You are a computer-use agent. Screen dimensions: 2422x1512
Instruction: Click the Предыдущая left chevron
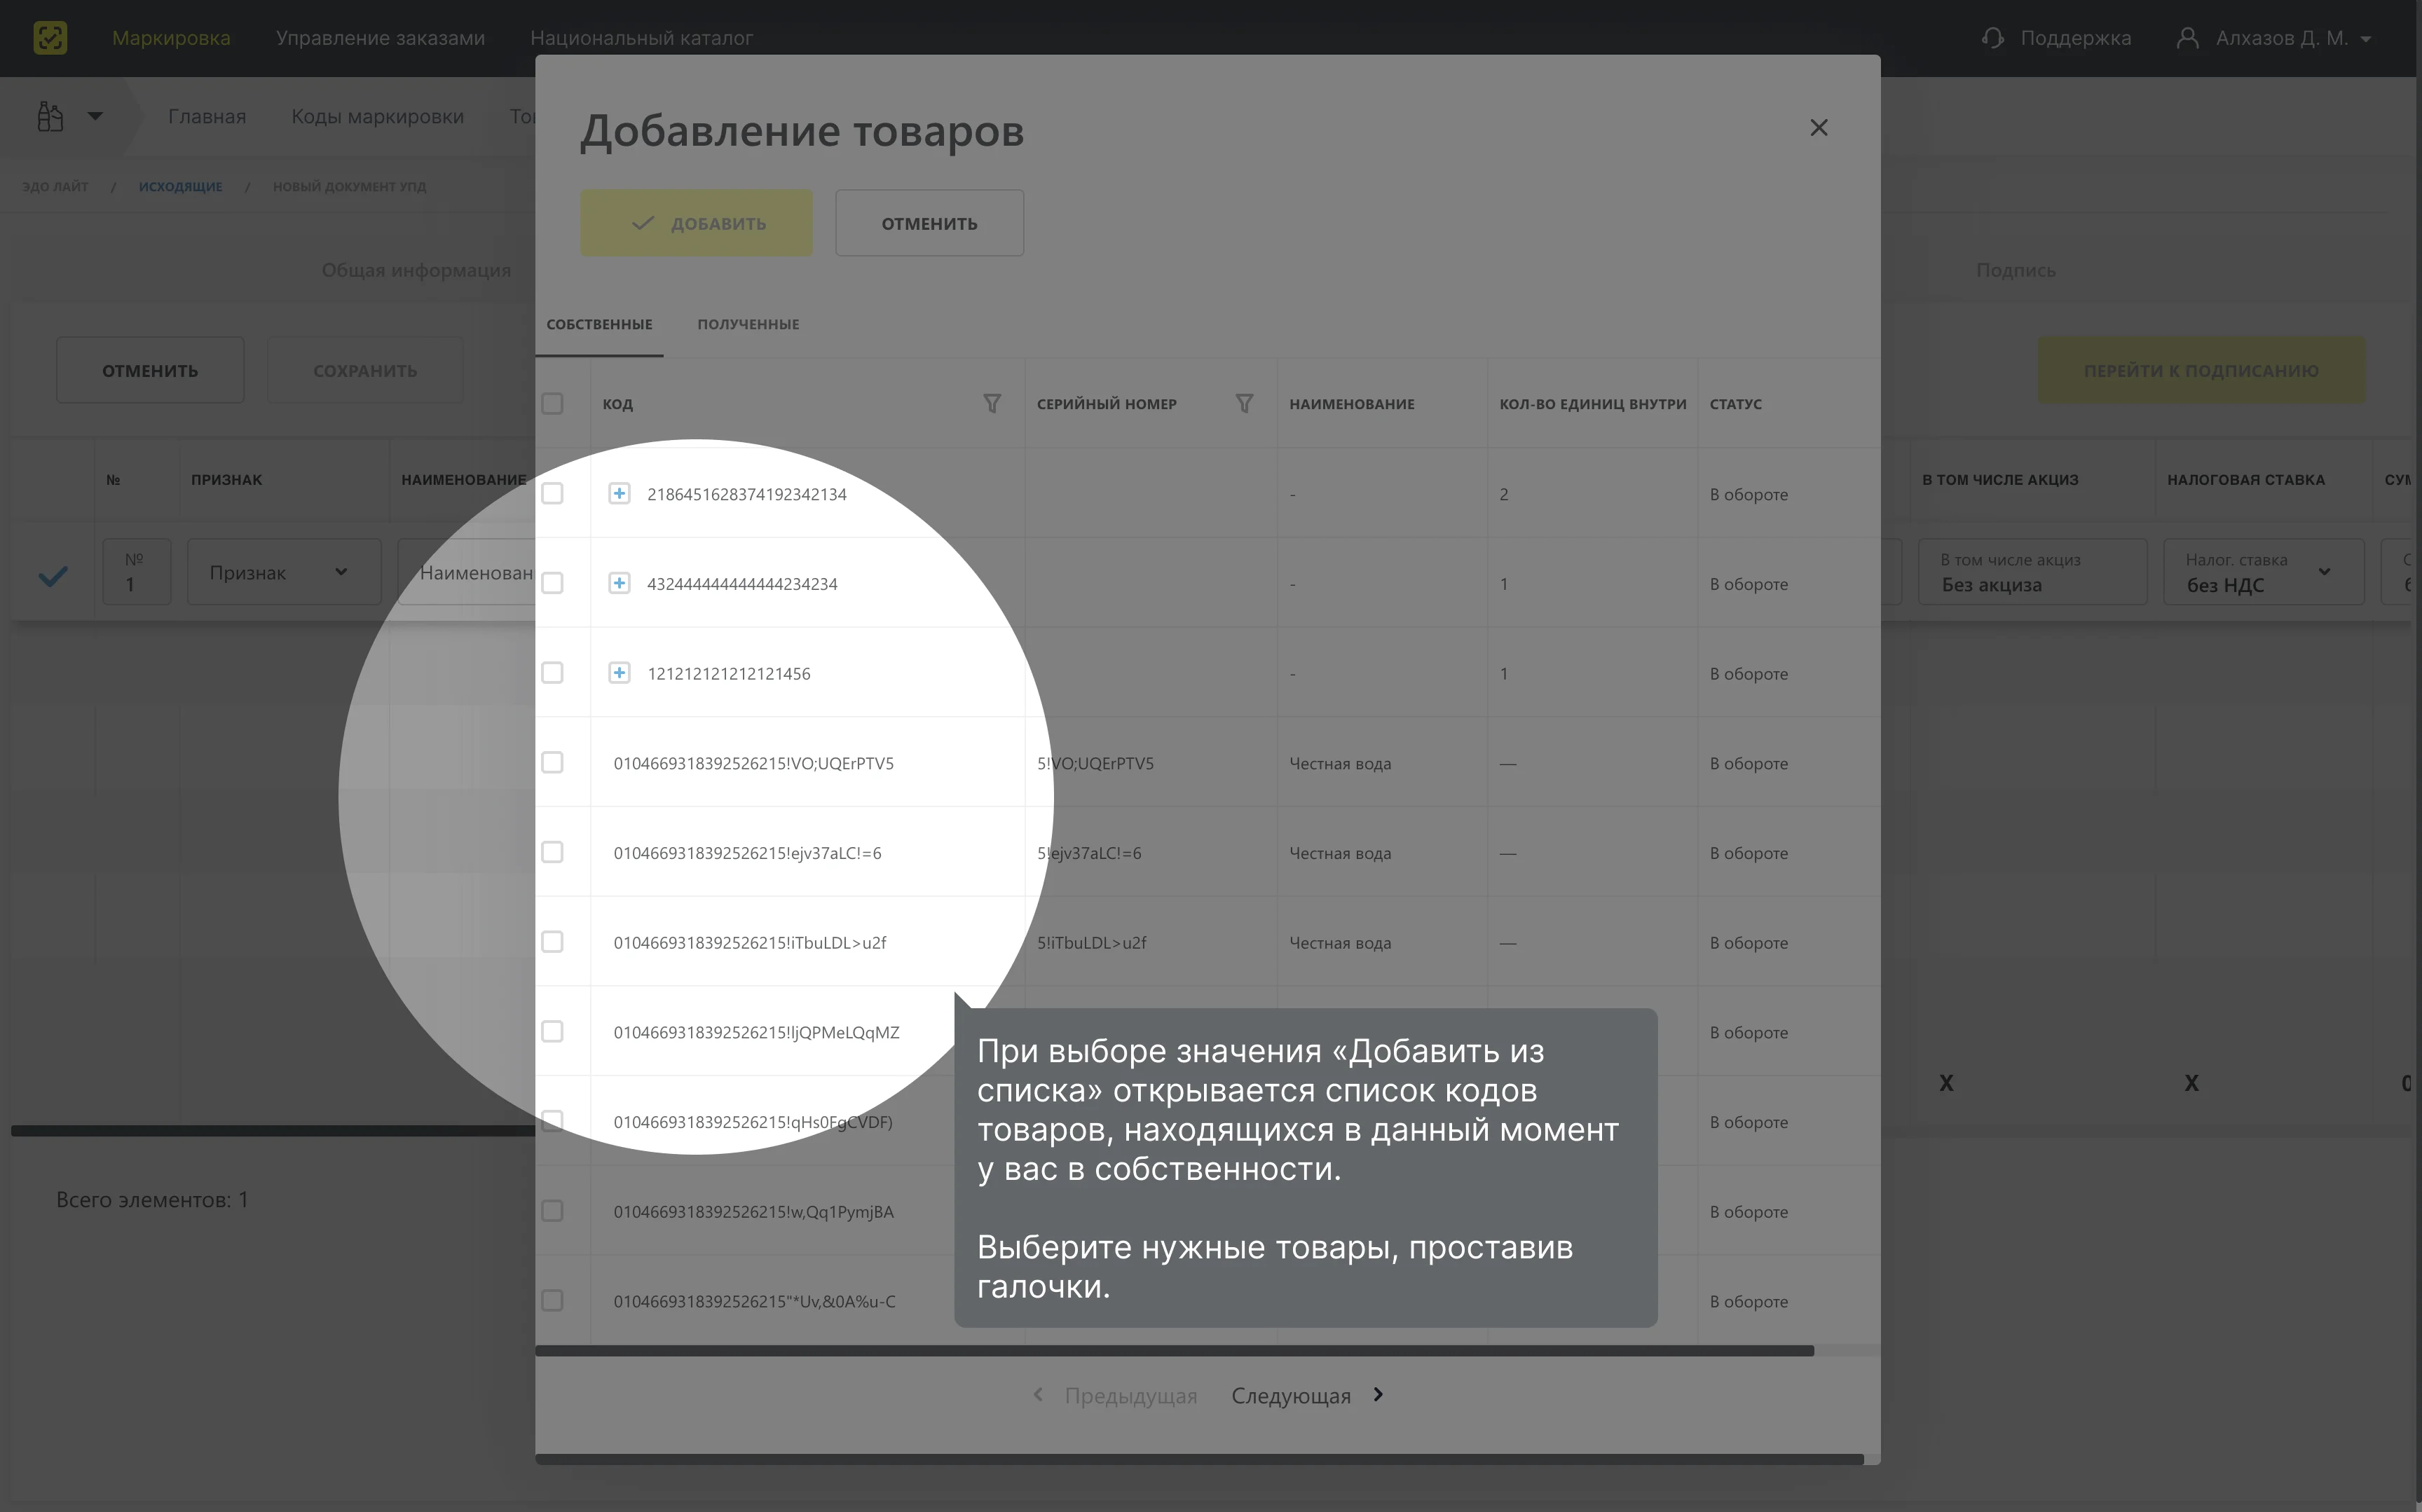pos(1038,1394)
